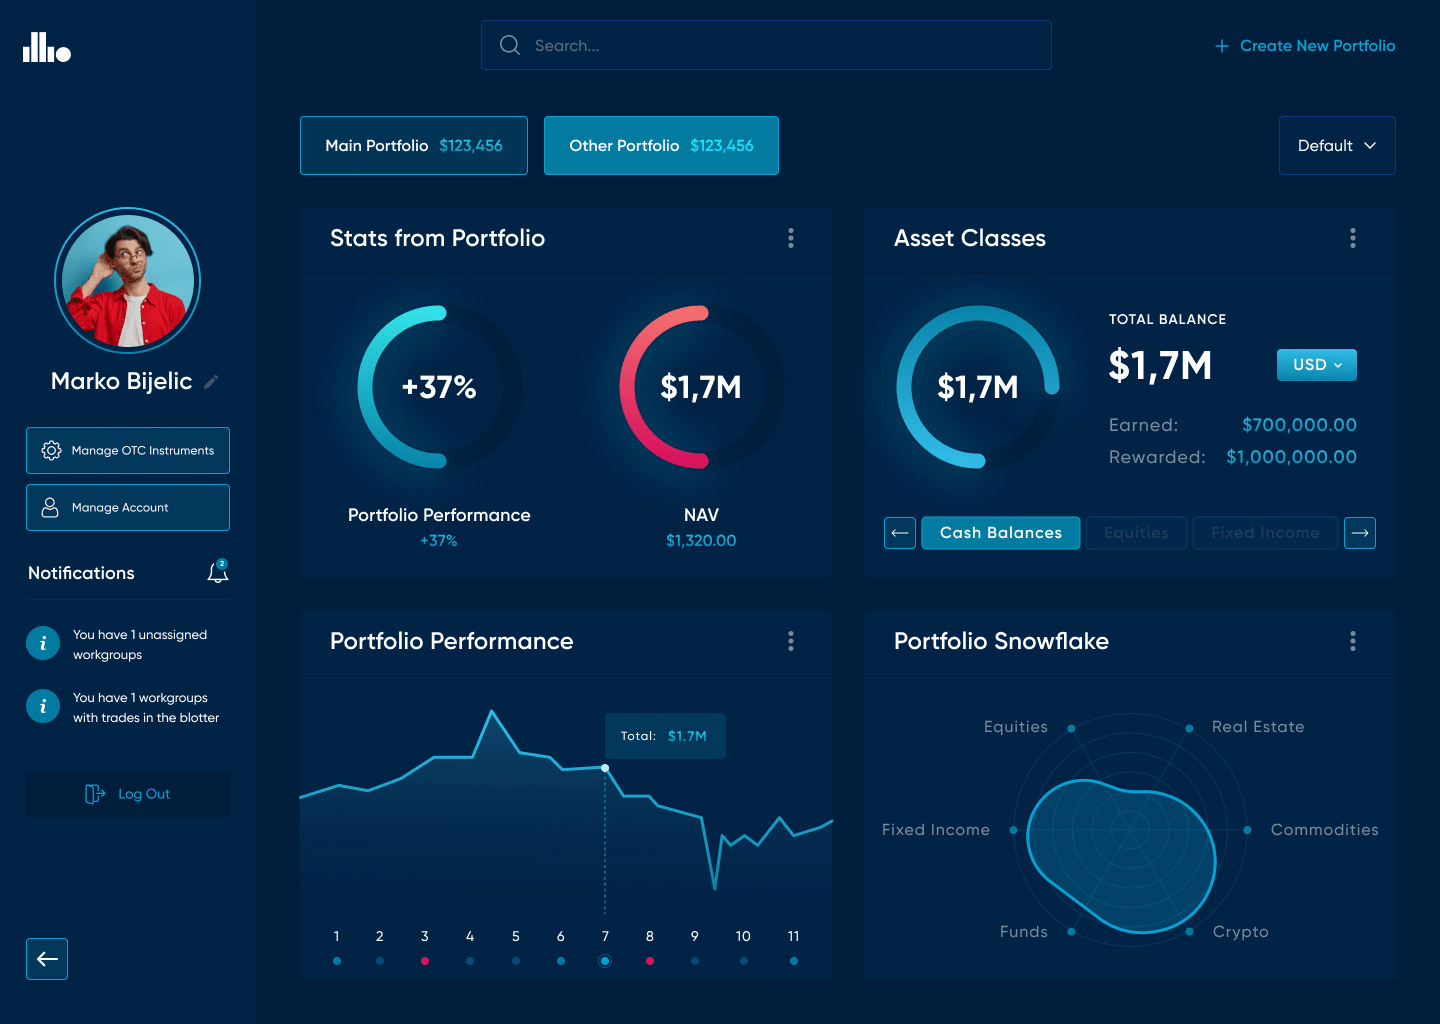Image resolution: width=1440 pixels, height=1024 pixels.
Task: Select the Main Portfolio tab
Action: point(413,145)
